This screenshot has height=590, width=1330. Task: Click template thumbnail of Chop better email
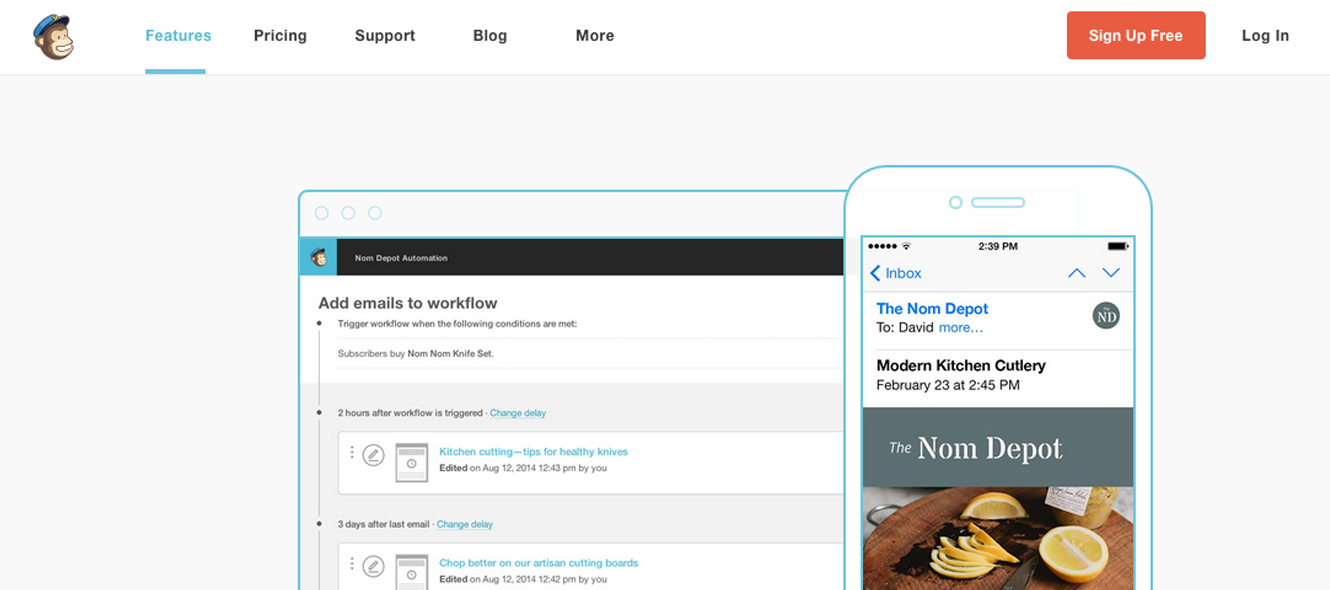click(x=411, y=571)
